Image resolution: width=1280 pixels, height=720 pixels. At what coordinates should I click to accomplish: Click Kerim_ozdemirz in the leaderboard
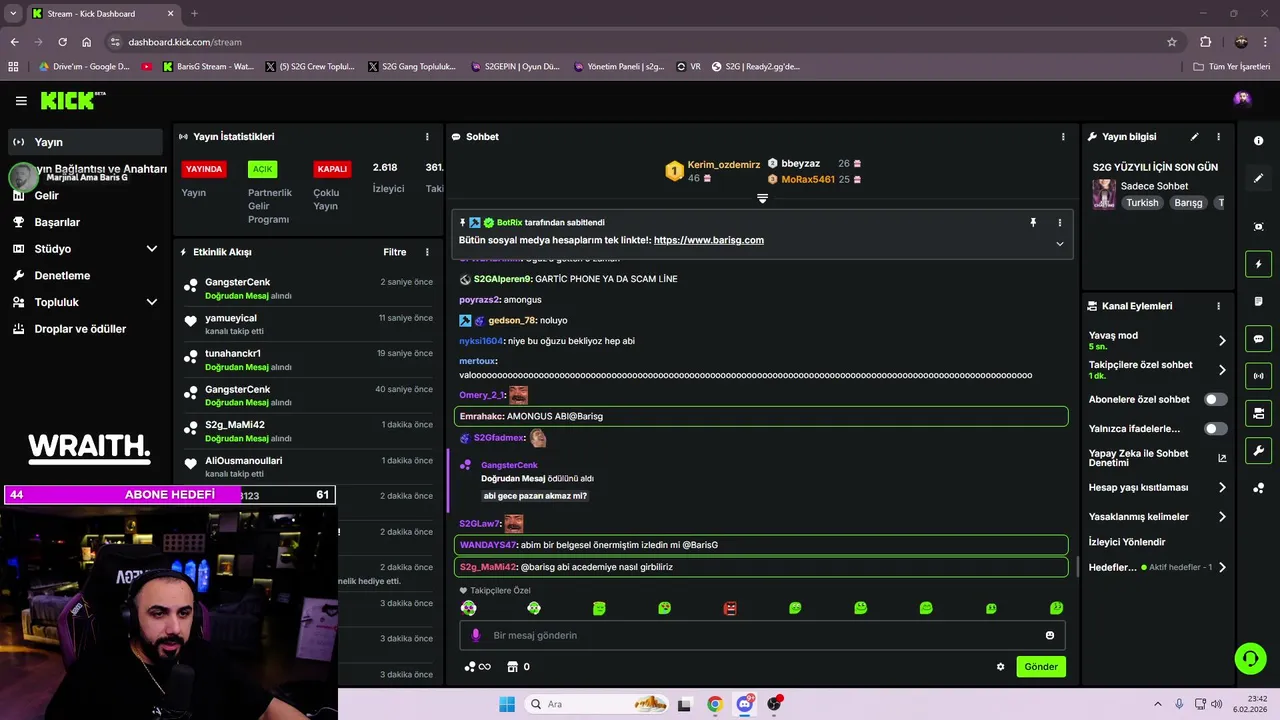[x=724, y=164]
